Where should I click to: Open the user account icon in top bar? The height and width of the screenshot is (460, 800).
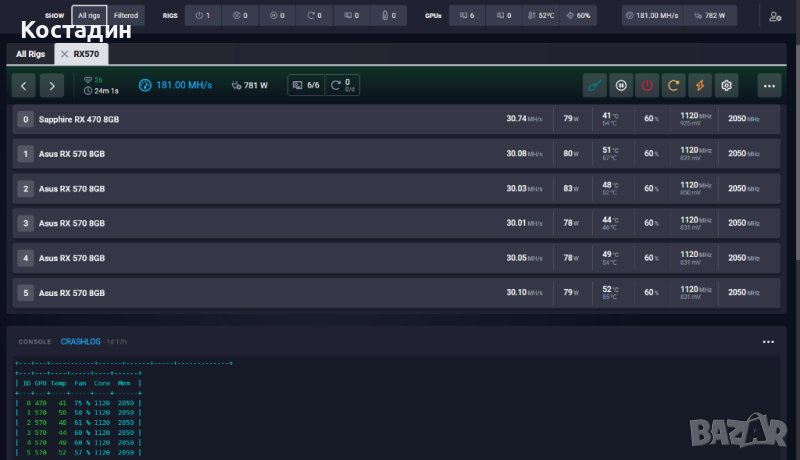click(x=775, y=16)
